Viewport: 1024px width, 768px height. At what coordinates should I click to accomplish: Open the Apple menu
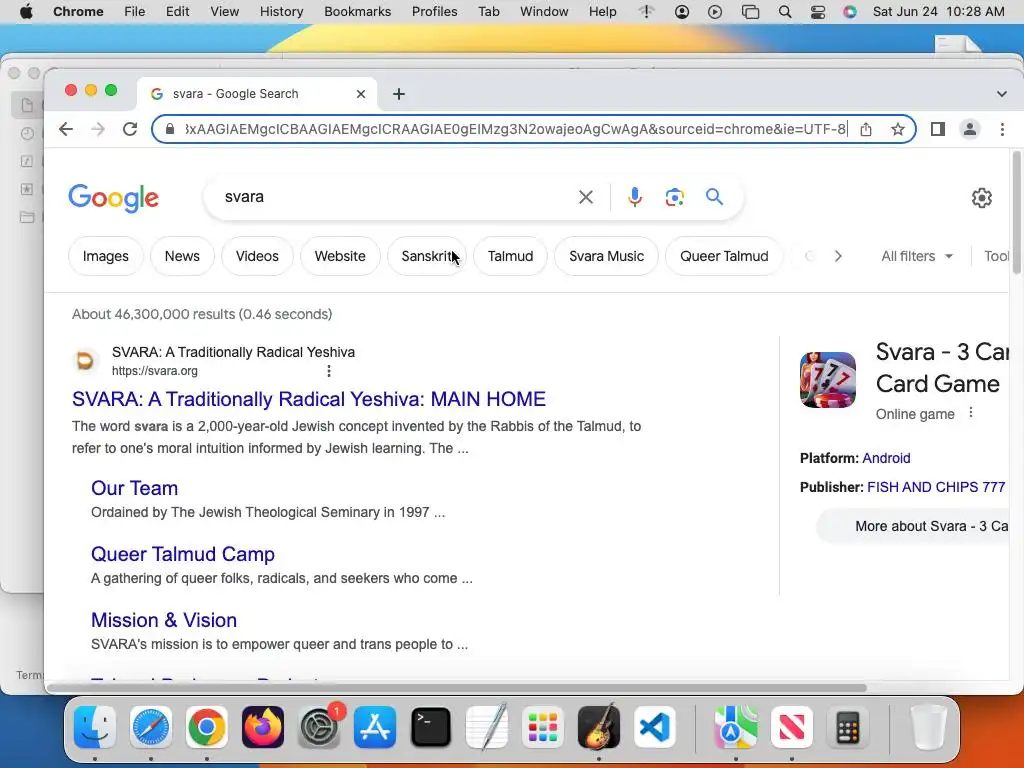click(26, 12)
